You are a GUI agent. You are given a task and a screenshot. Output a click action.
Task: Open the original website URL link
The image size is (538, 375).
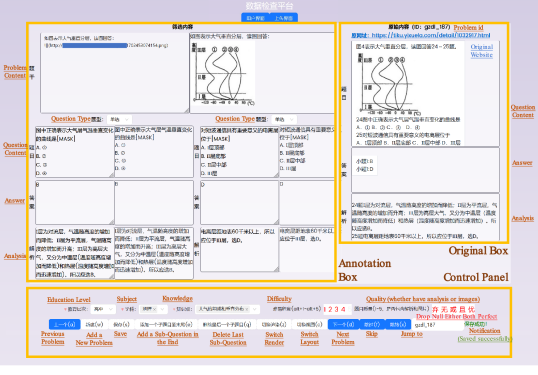(x=431, y=35)
